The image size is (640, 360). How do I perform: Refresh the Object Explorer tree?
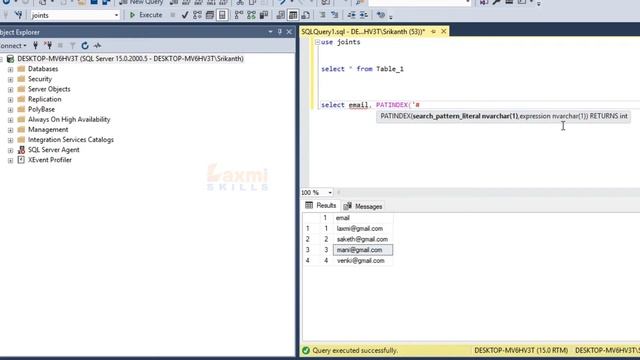click(x=85, y=46)
